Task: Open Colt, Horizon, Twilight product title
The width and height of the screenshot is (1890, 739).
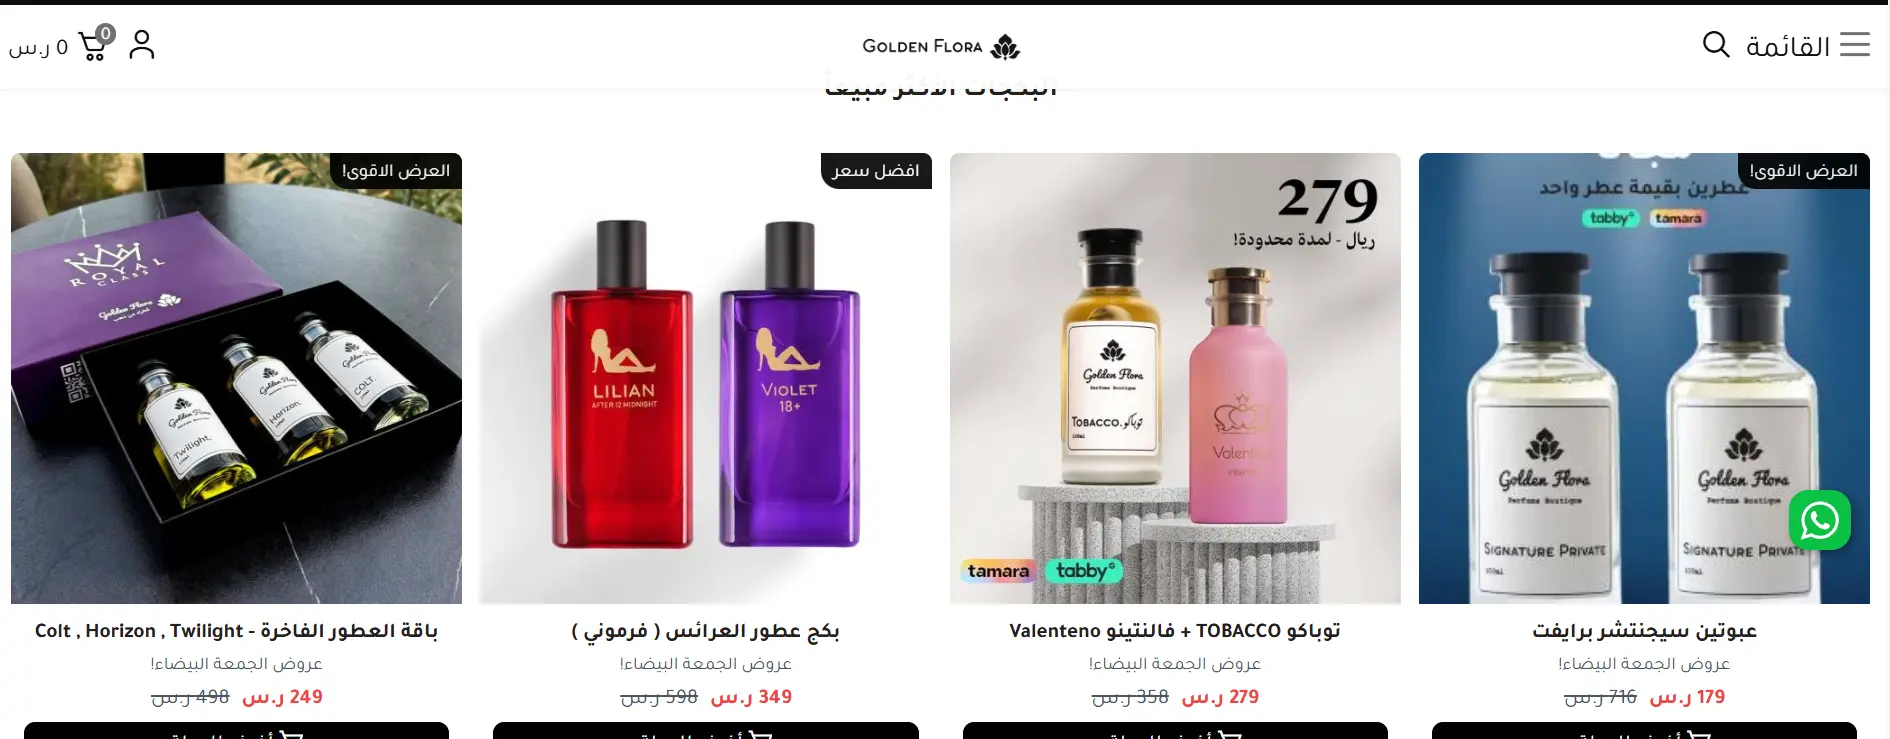Action: (x=236, y=631)
